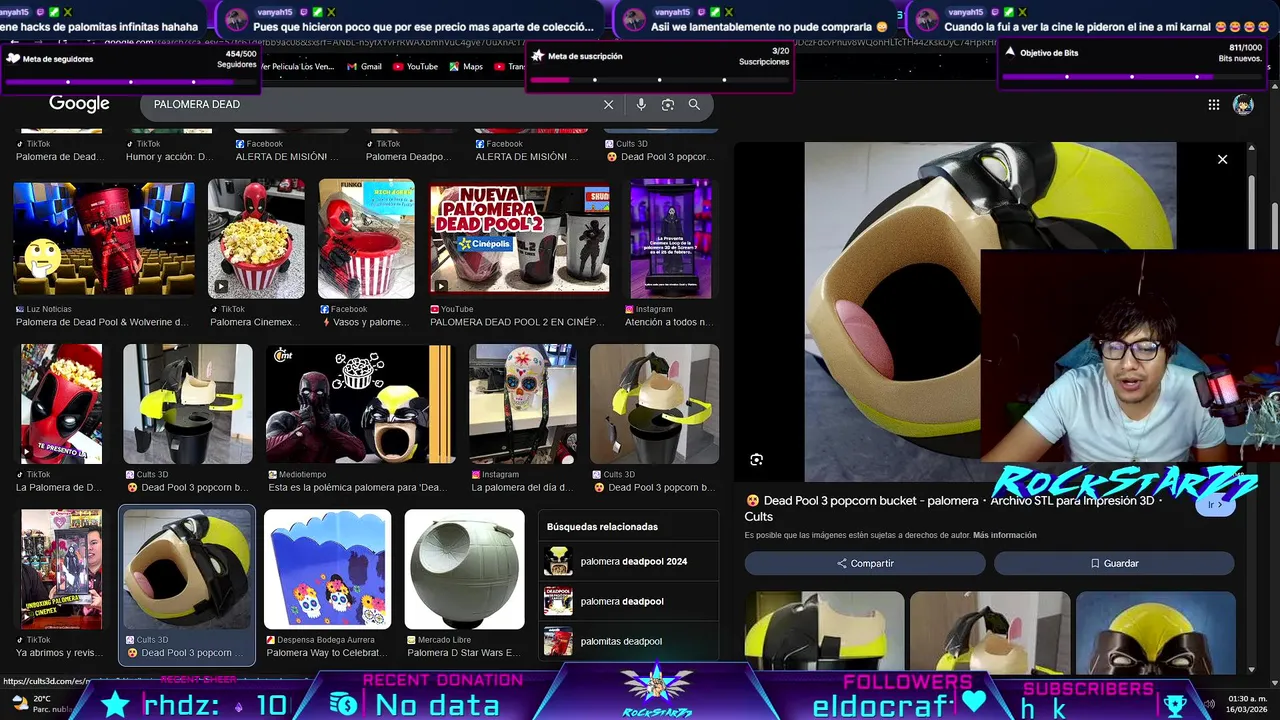Click the trophy icon in Subscribers overlay

tap(1176, 705)
